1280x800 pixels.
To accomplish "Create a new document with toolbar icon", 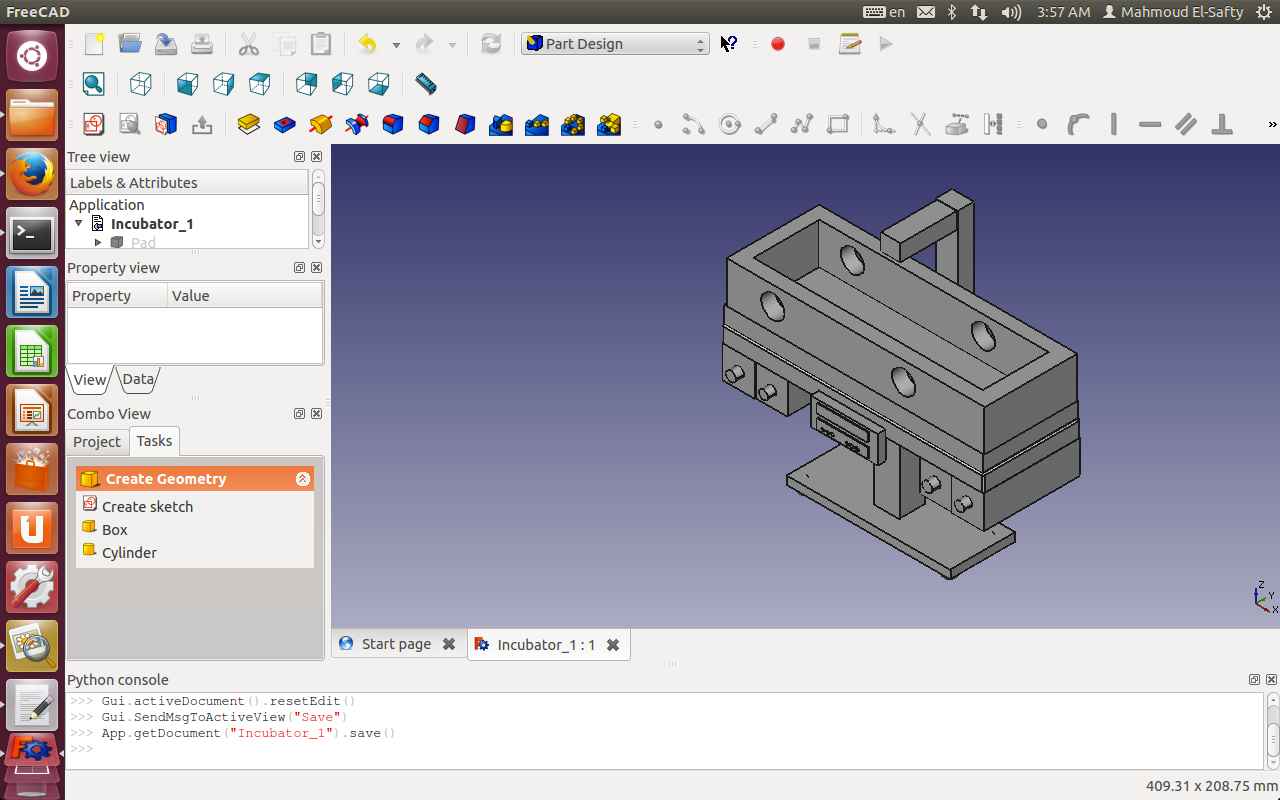I will [x=94, y=44].
